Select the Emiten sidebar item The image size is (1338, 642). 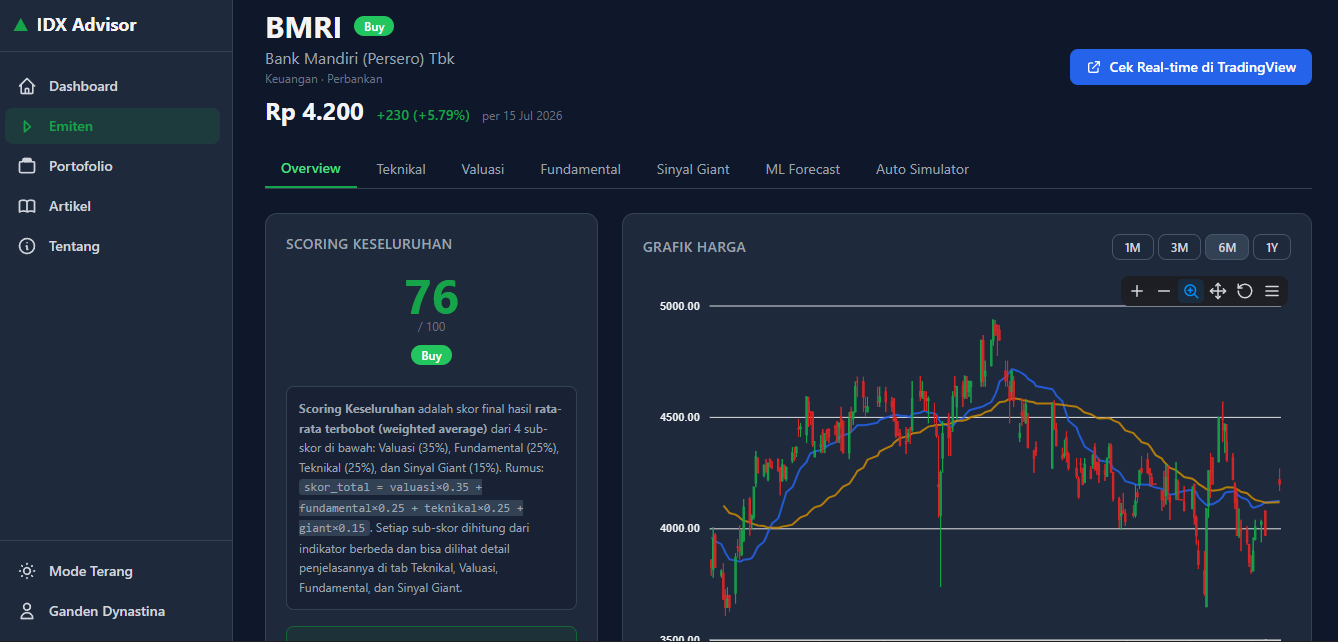coord(112,126)
